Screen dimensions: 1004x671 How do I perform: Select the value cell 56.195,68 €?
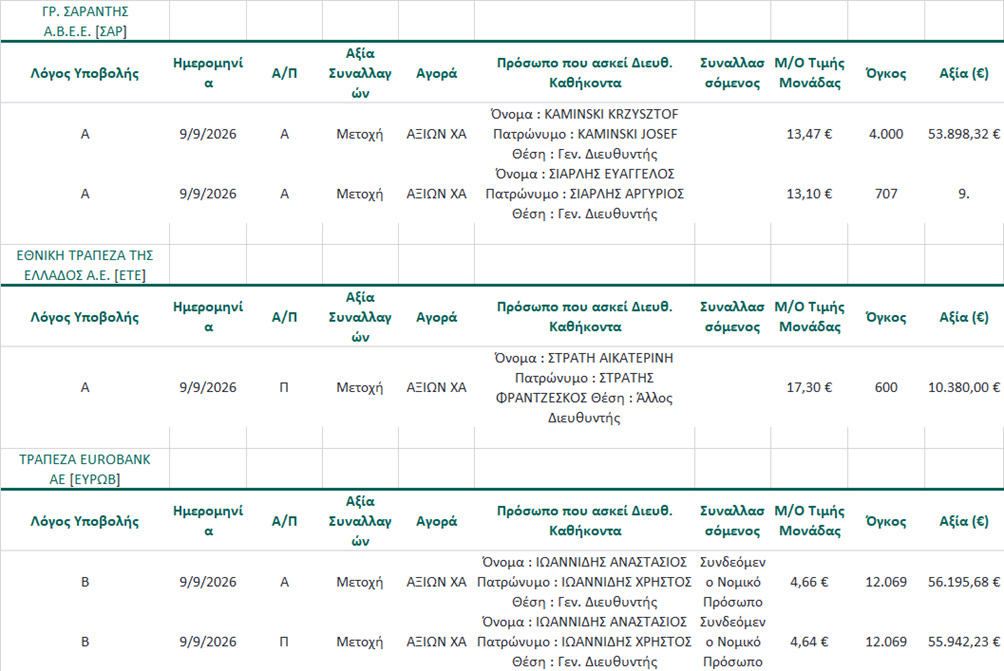pos(964,582)
